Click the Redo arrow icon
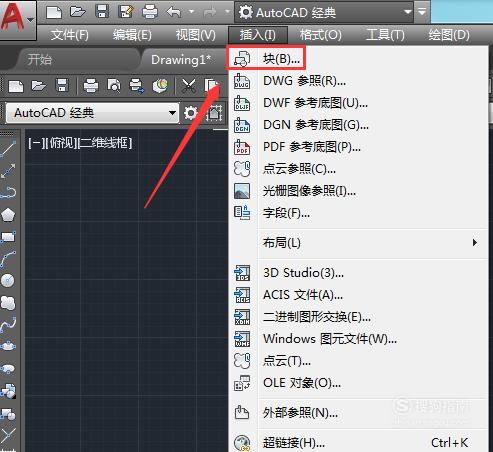493x452 pixels. point(210,12)
